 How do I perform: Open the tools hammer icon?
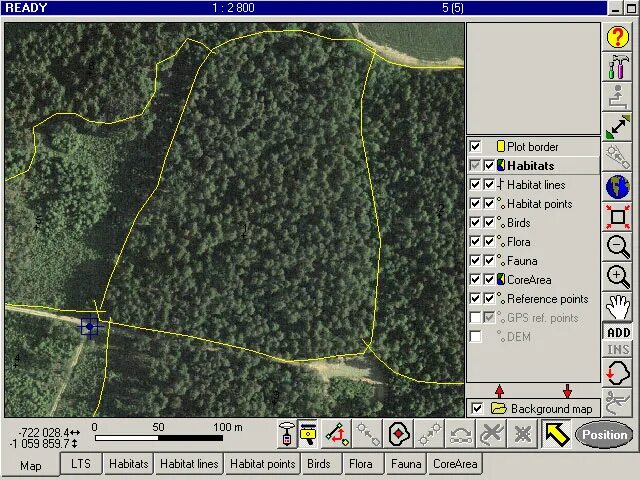[618, 67]
